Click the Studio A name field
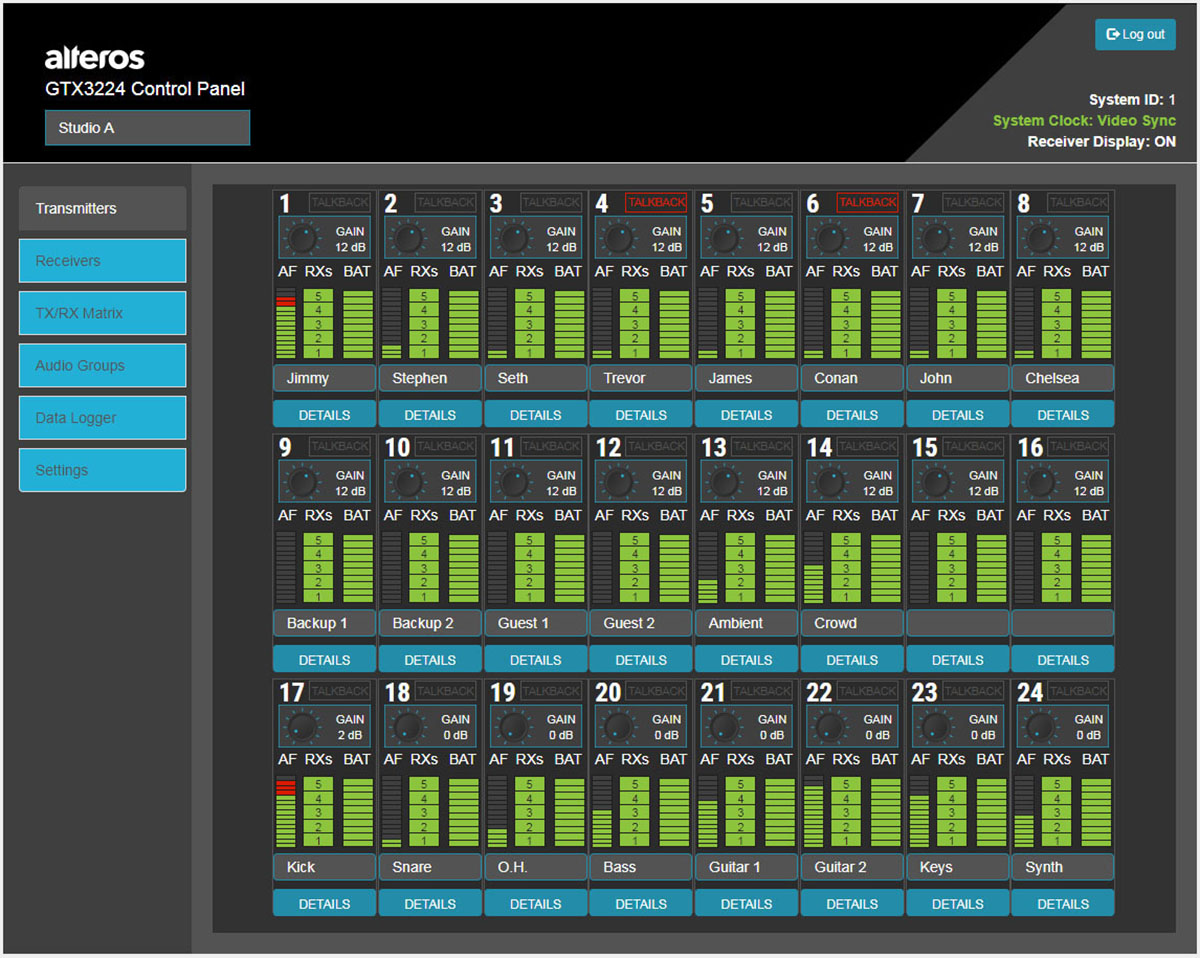The width and height of the screenshot is (1200, 958). [x=147, y=128]
